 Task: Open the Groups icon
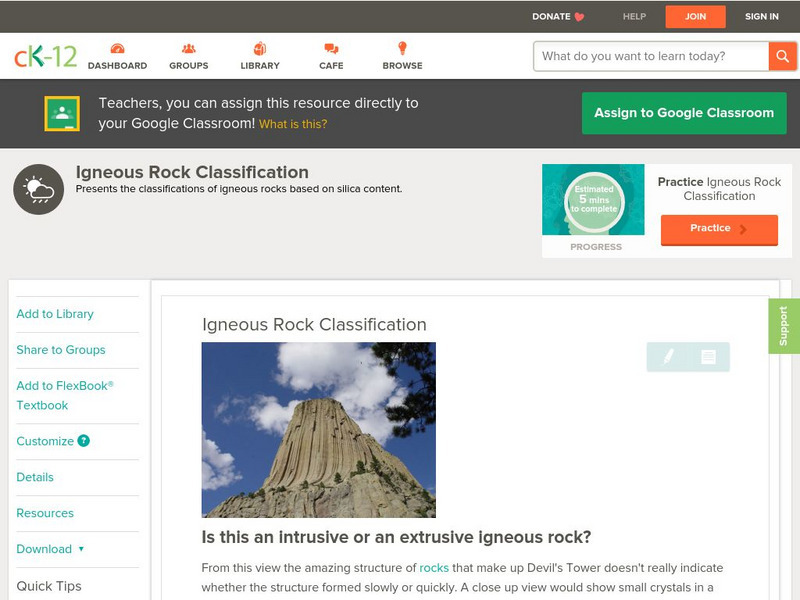click(x=188, y=49)
